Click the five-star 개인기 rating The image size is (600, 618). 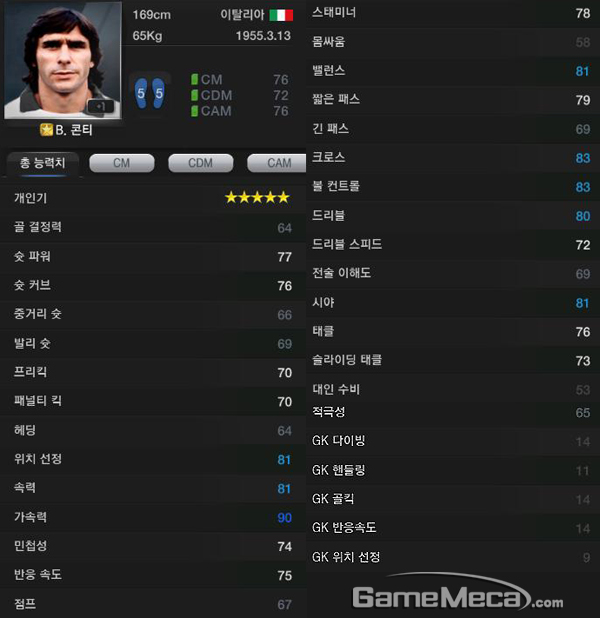point(257,197)
